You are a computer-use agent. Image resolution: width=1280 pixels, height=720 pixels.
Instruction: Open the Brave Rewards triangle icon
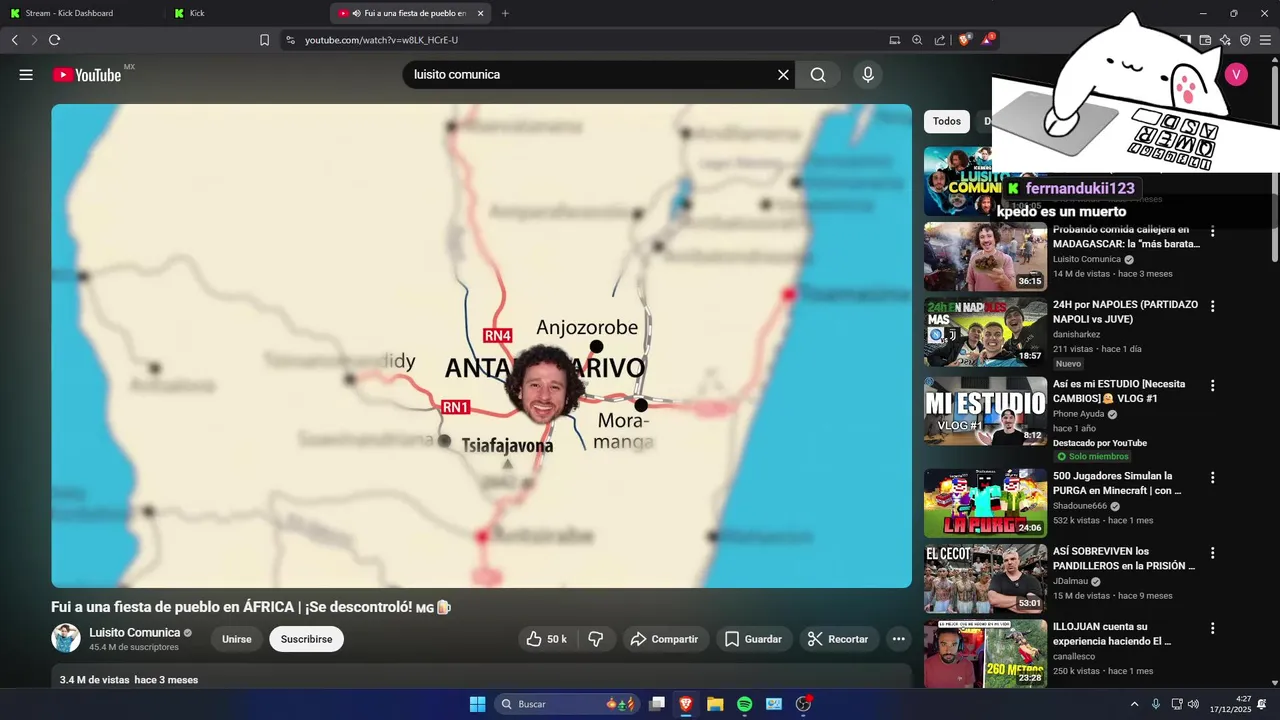click(988, 40)
